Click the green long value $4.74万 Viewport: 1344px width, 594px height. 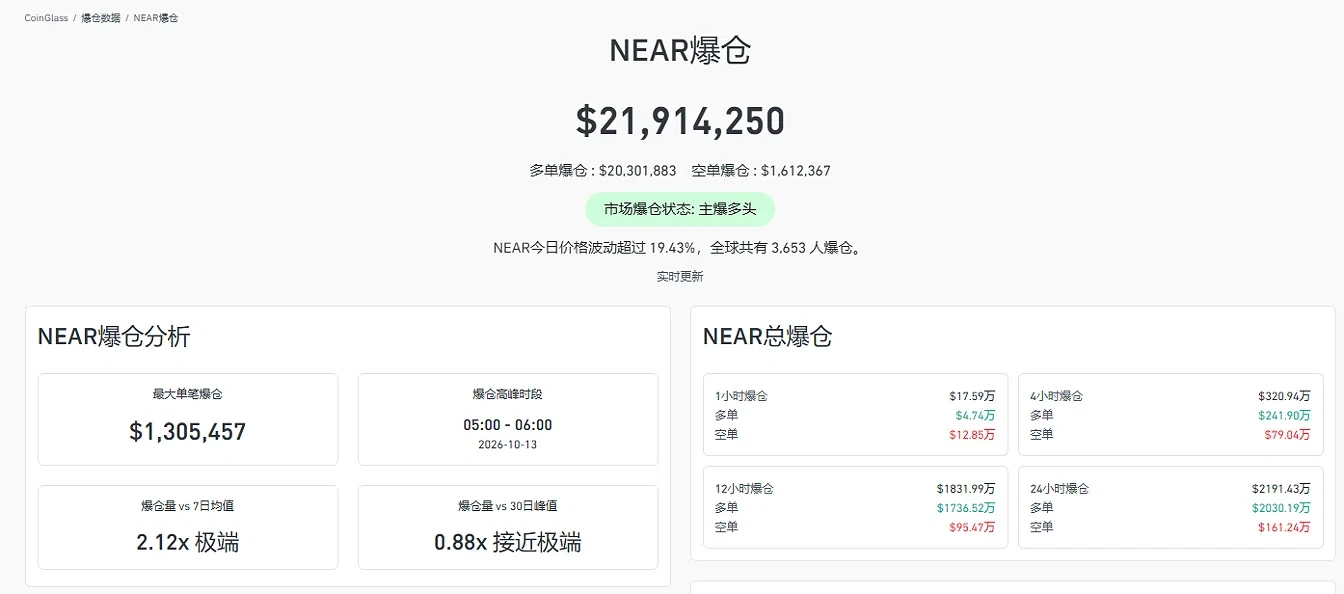pyautogui.click(x=975, y=415)
